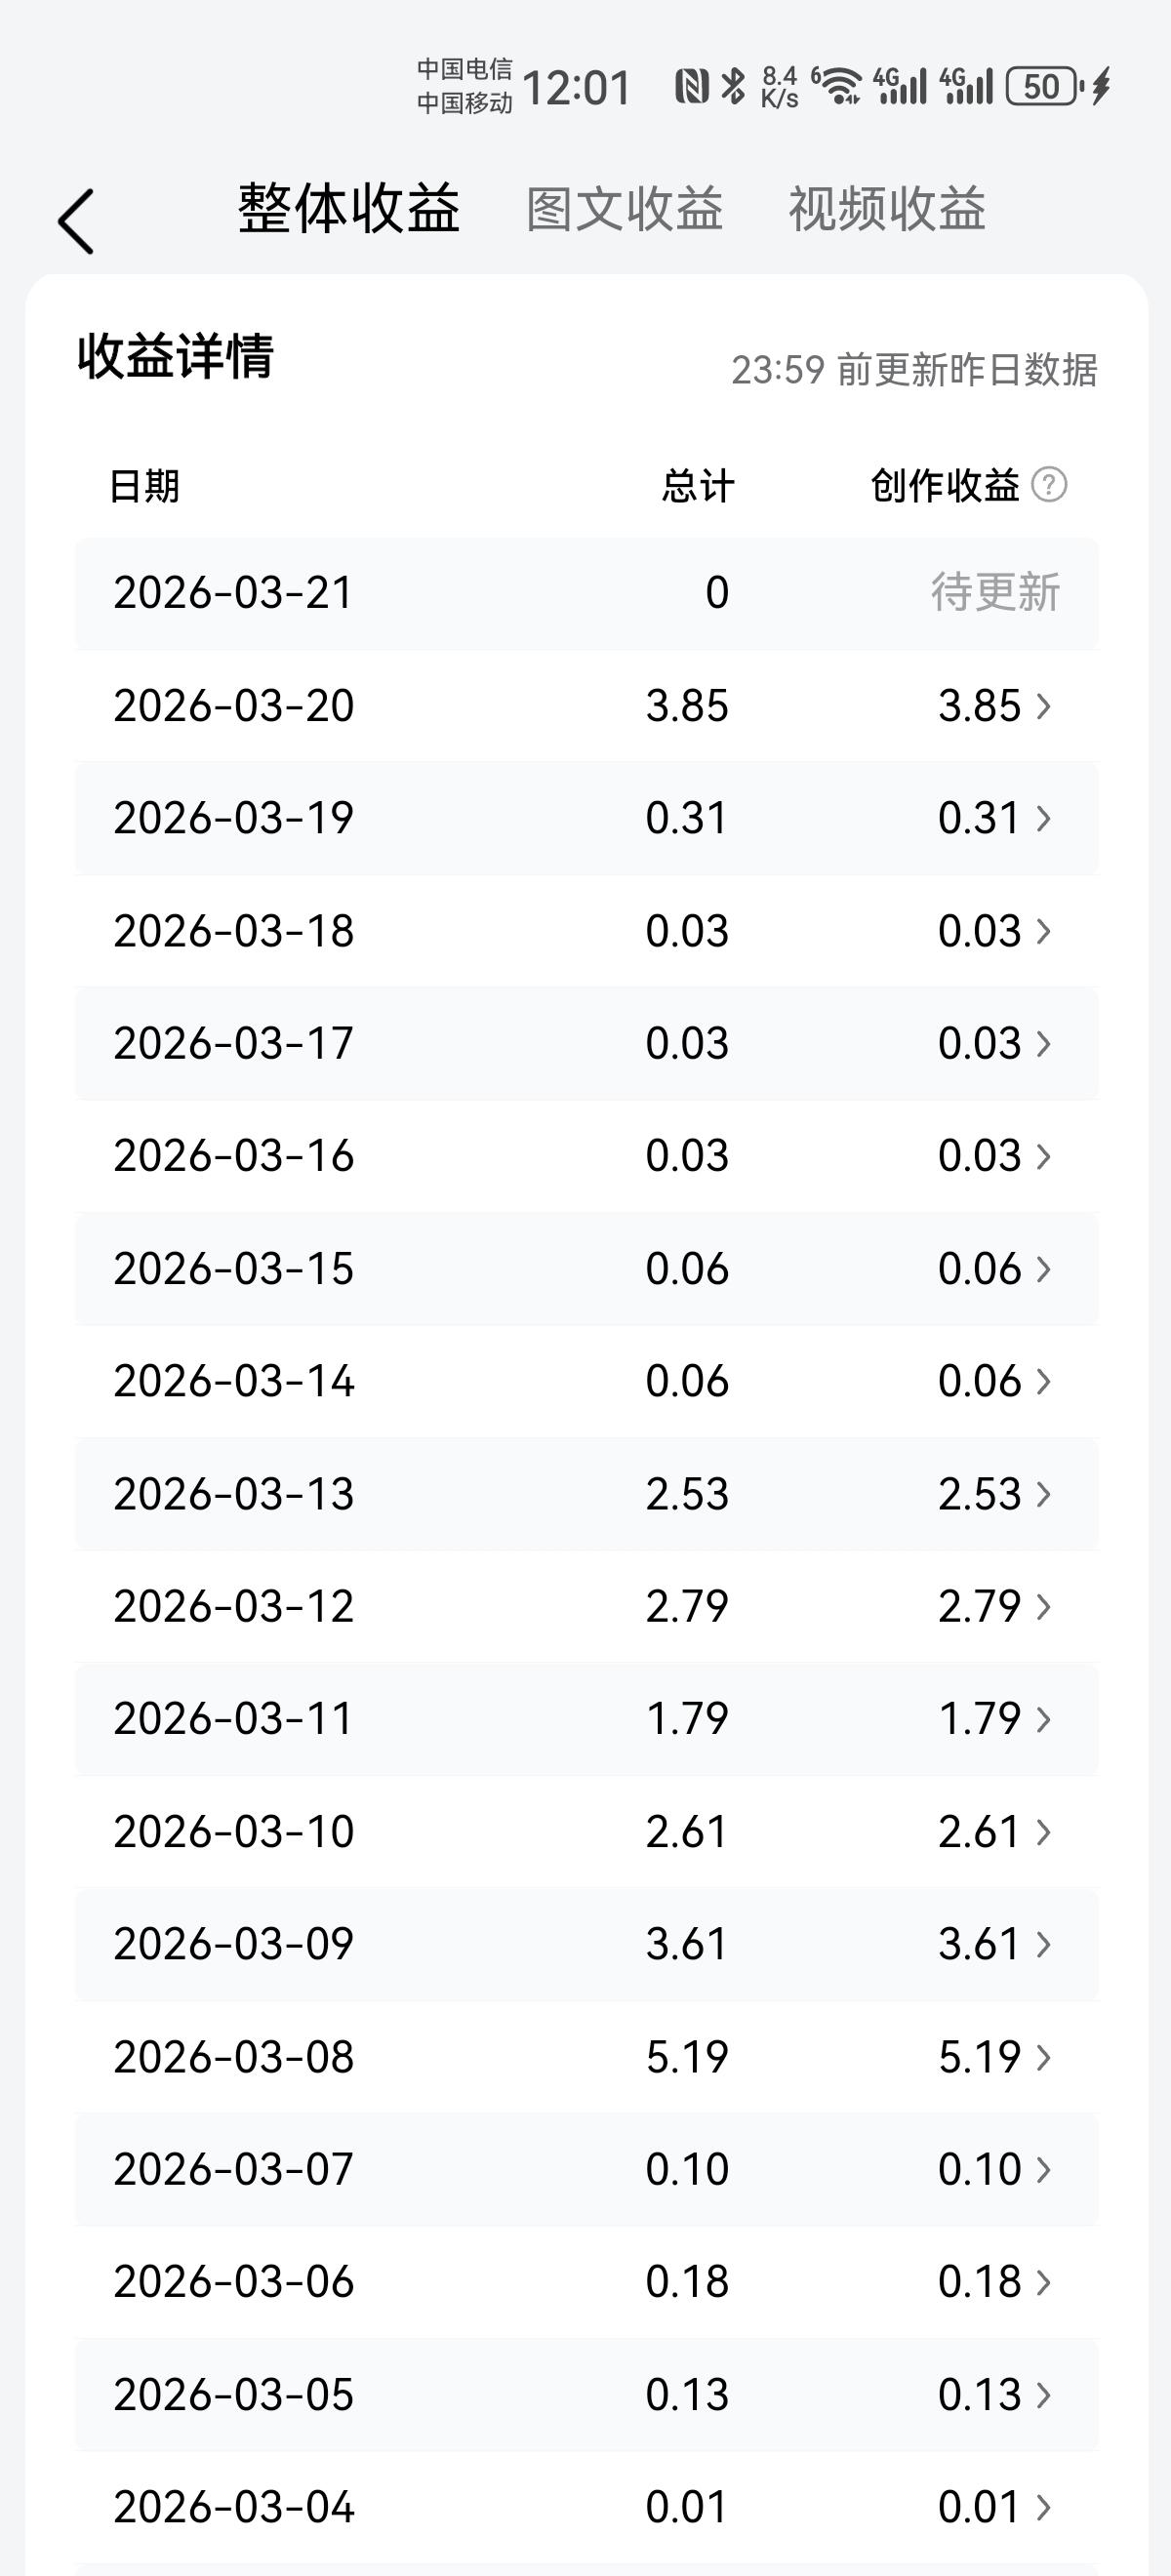Image resolution: width=1171 pixels, height=2576 pixels.
Task: Tap the Bluetooth status icon
Action: [x=733, y=86]
